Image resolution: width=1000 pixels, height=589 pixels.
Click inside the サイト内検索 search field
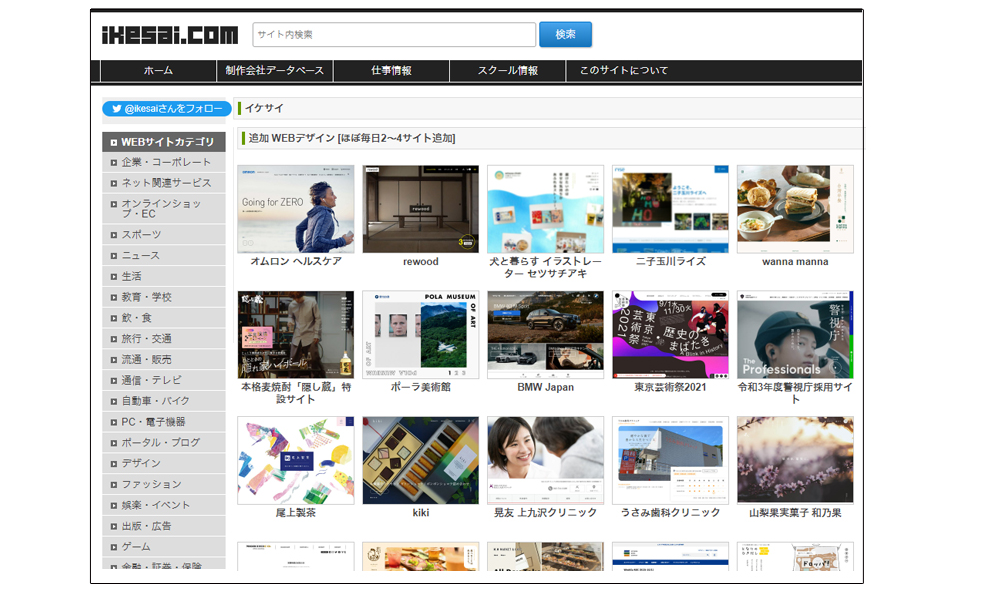pyautogui.click(x=394, y=35)
